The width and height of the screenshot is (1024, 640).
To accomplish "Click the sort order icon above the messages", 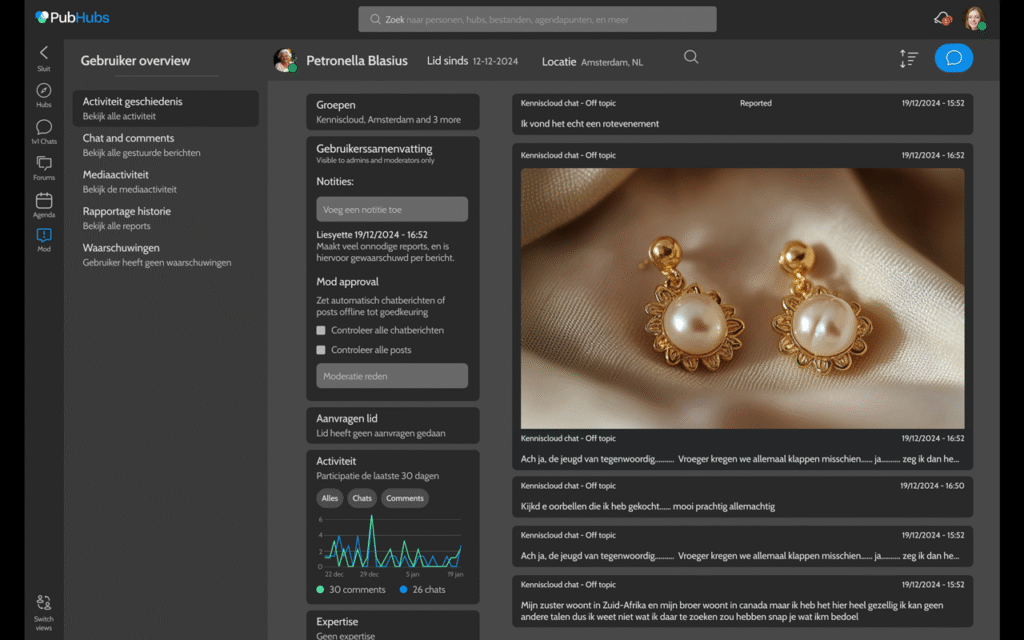I will click(908, 58).
